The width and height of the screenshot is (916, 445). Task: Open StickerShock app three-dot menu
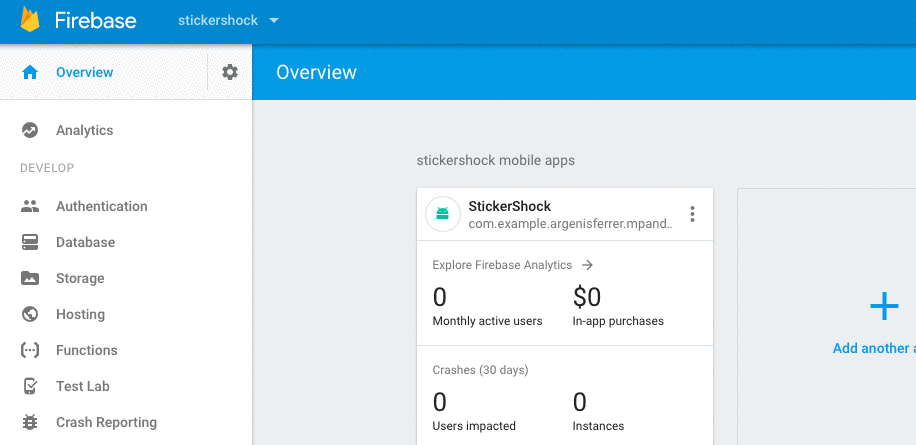pos(692,214)
